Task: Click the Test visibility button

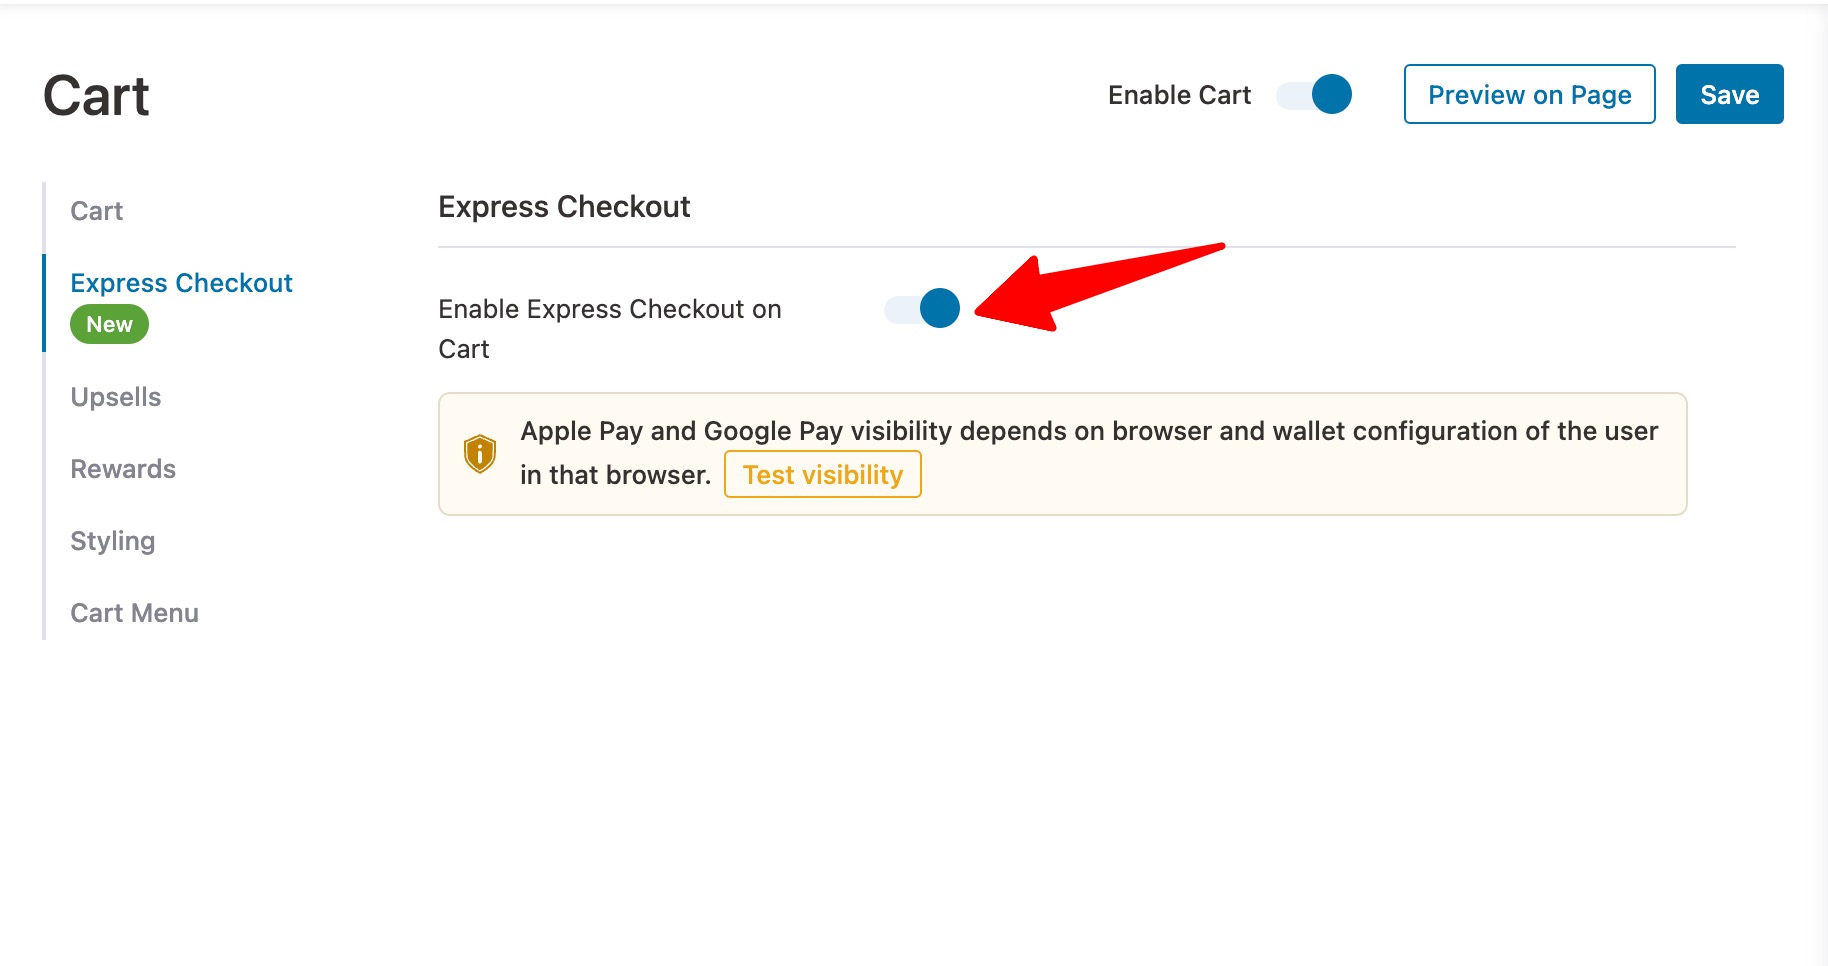Action: (822, 474)
